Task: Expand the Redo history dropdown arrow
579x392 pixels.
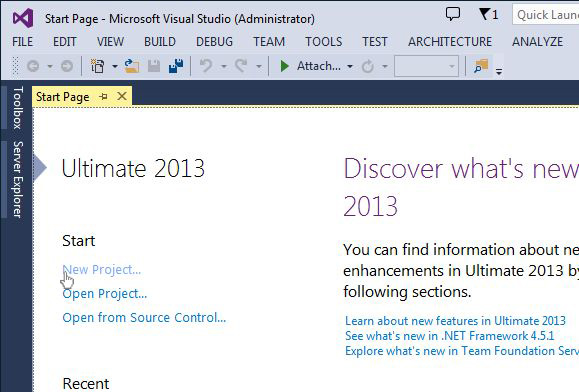Action: pyautogui.click(x=259, y=67)
